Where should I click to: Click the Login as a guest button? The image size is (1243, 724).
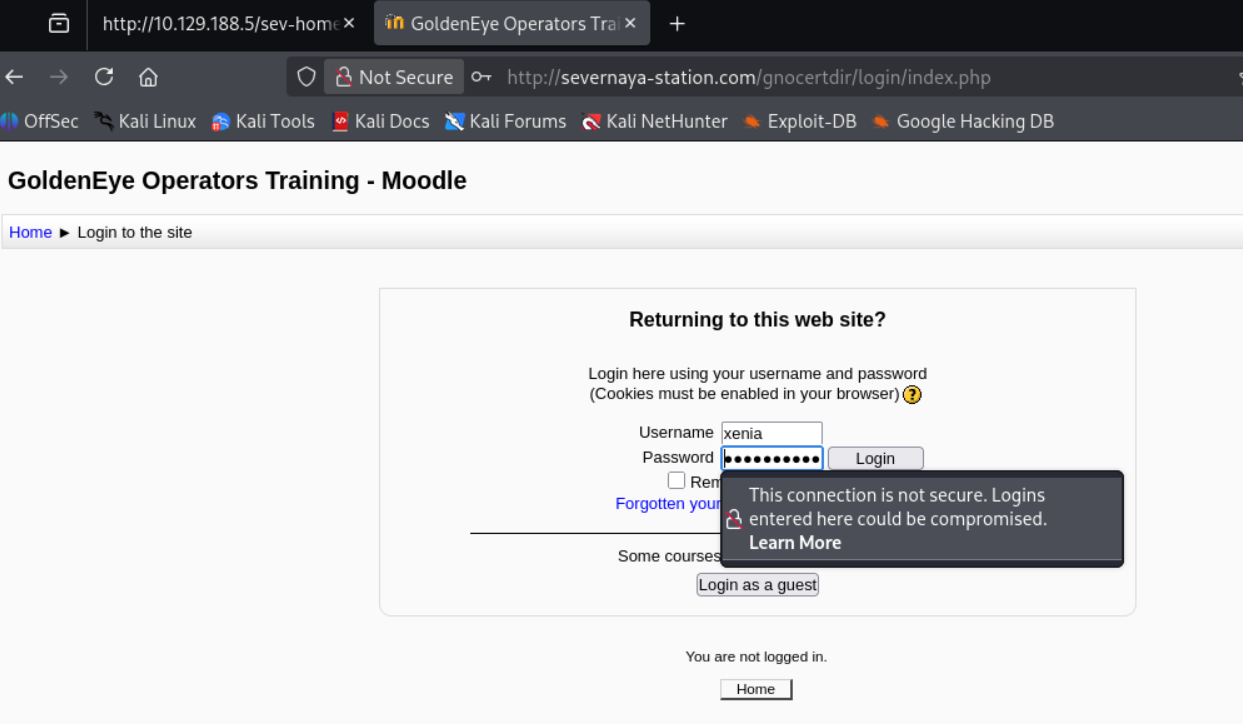coord(757,585)
